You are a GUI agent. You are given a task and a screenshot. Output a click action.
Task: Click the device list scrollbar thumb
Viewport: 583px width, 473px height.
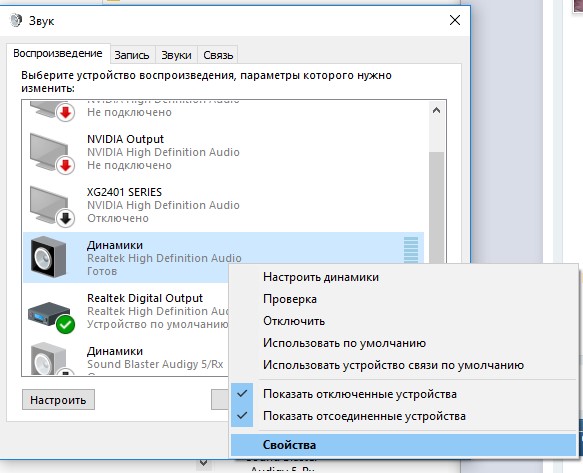(437, 207)
